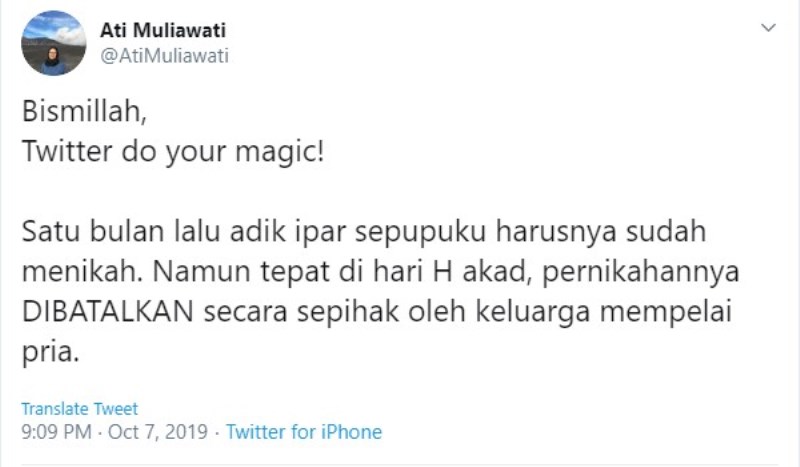Click the word Bismillah in the tweet
The image size is (800, 467).
point(81,111)
